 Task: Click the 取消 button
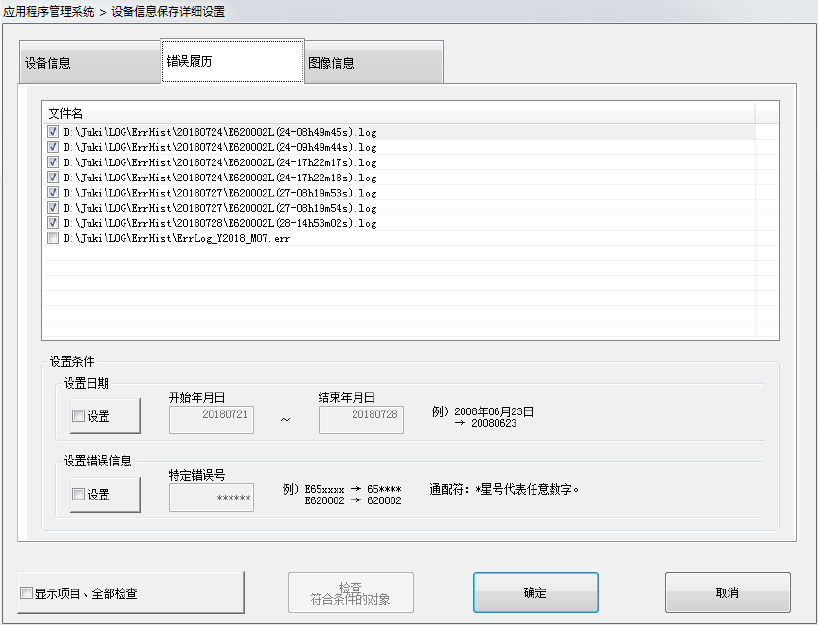pos(727,593)
